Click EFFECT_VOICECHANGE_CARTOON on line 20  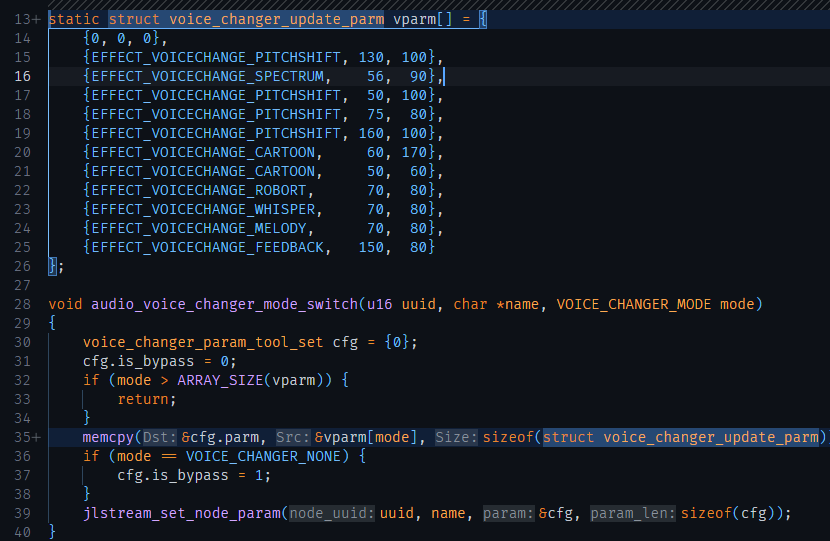pyautogui.click(x=203, y=152)
